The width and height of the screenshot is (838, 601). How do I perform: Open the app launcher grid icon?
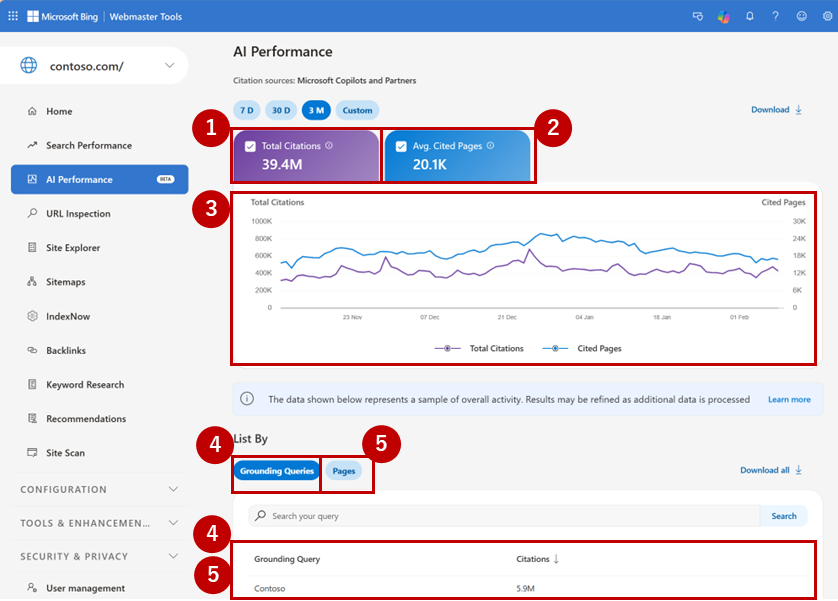pyautogui.click(x=13, y=16)
